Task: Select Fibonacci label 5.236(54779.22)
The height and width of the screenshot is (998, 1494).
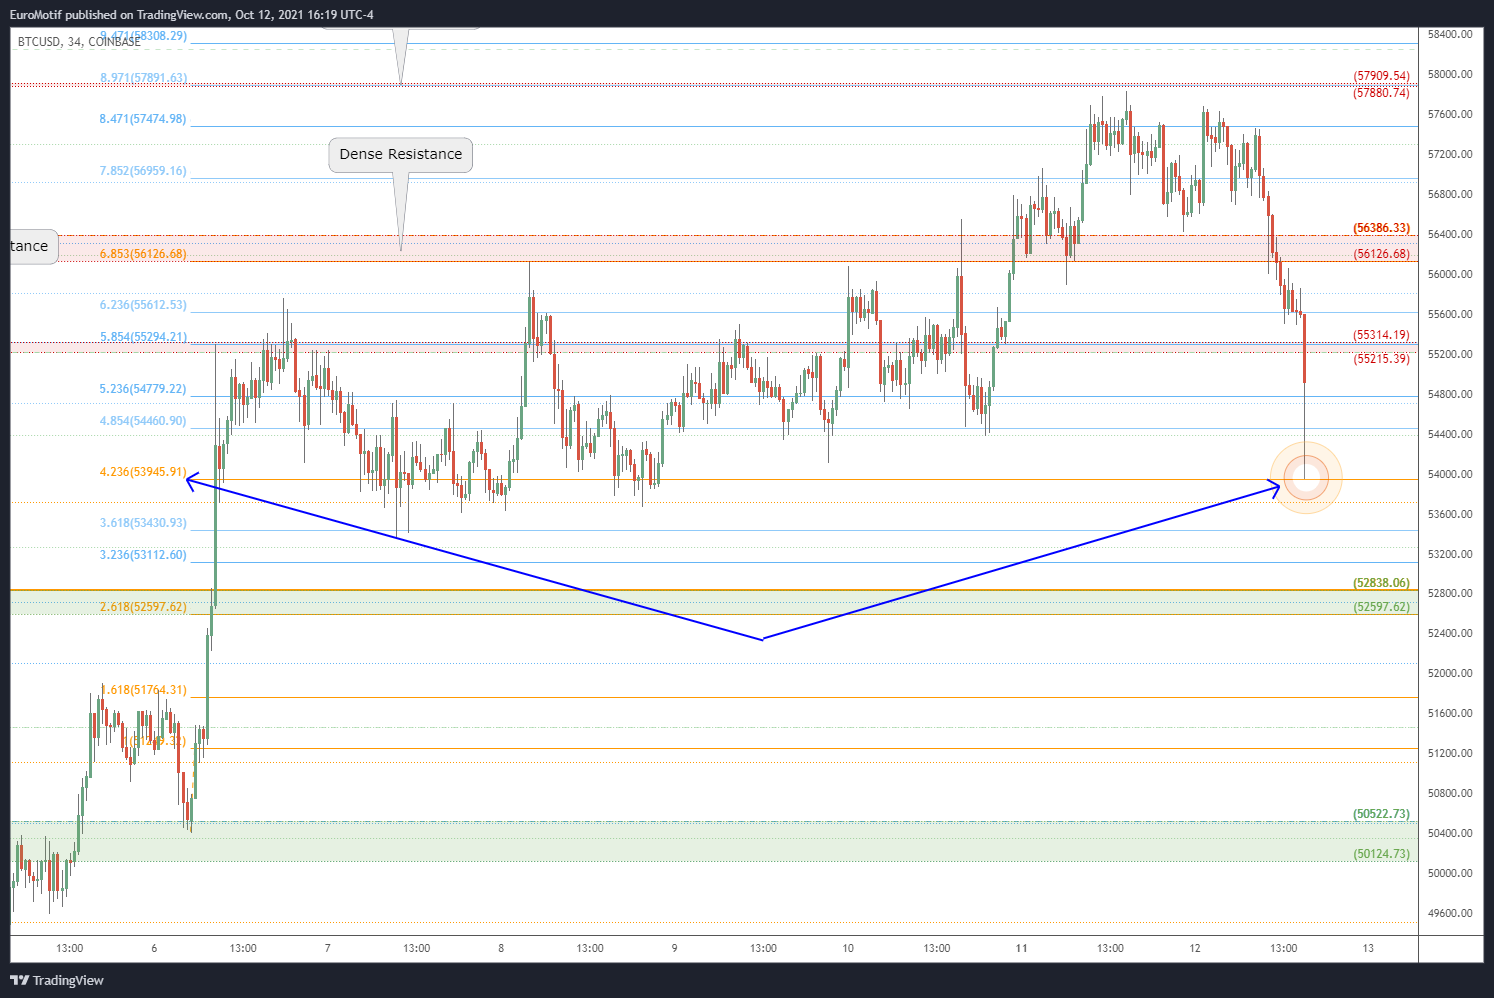Action: [143, 389]
